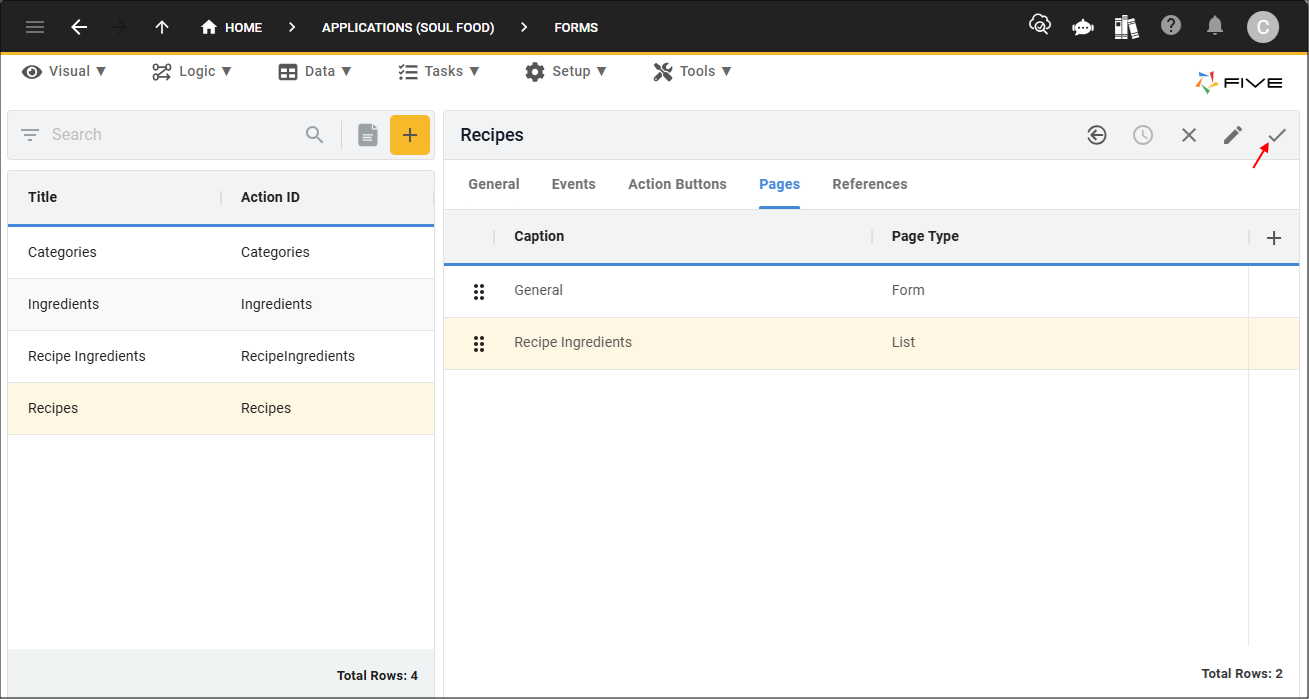This screenshot has height=699, width=1309.
Task: Go back with the left arrow
Action: (79, 27)
